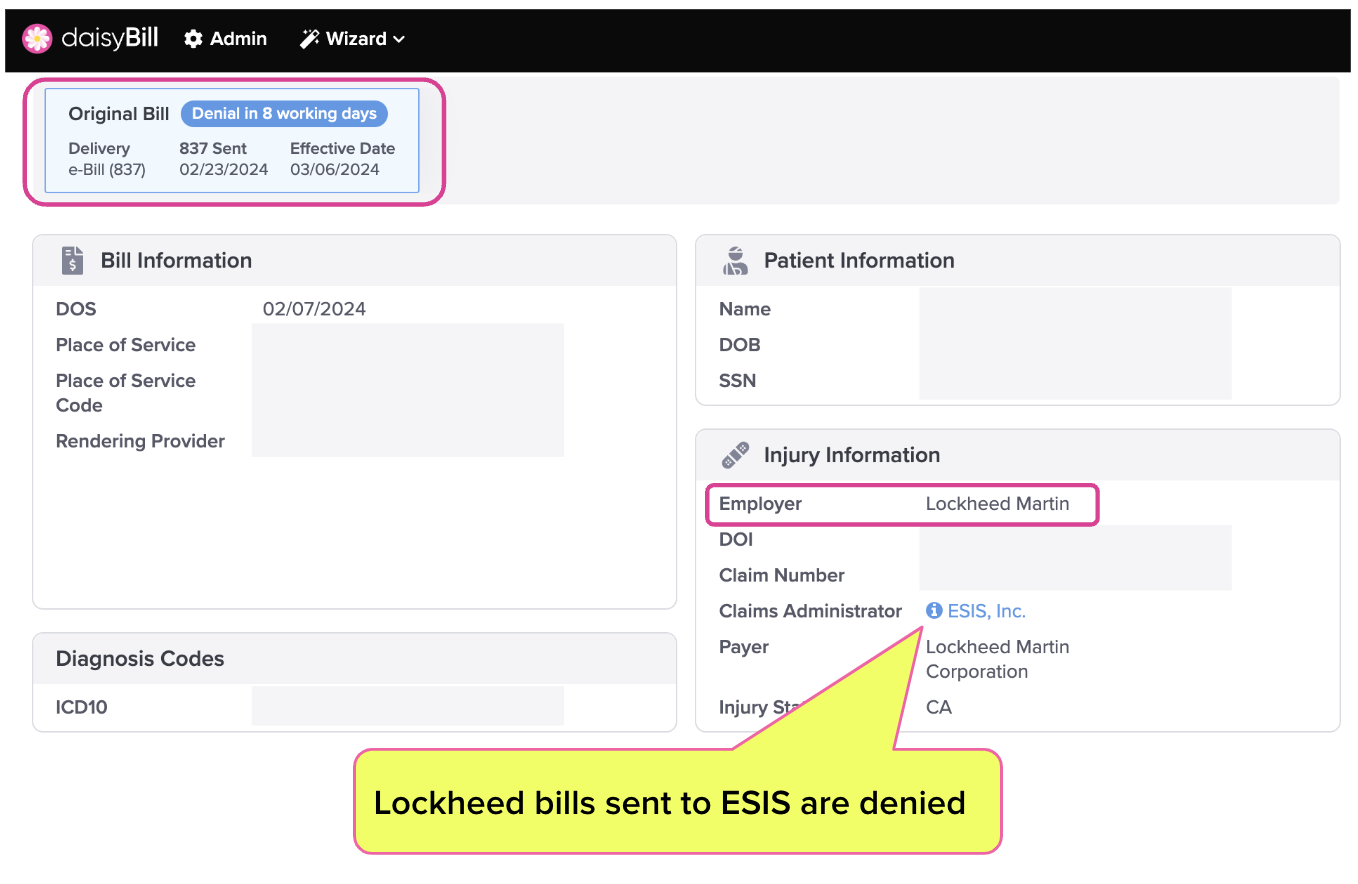The width and height of the screenshot is (1358, 884).
Task: Click the daisyBill home logo text
Action: [110, 39]
